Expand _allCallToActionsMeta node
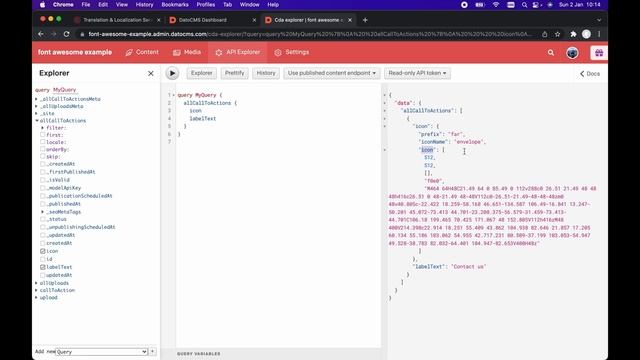The image size is (640, 360). 36,99
